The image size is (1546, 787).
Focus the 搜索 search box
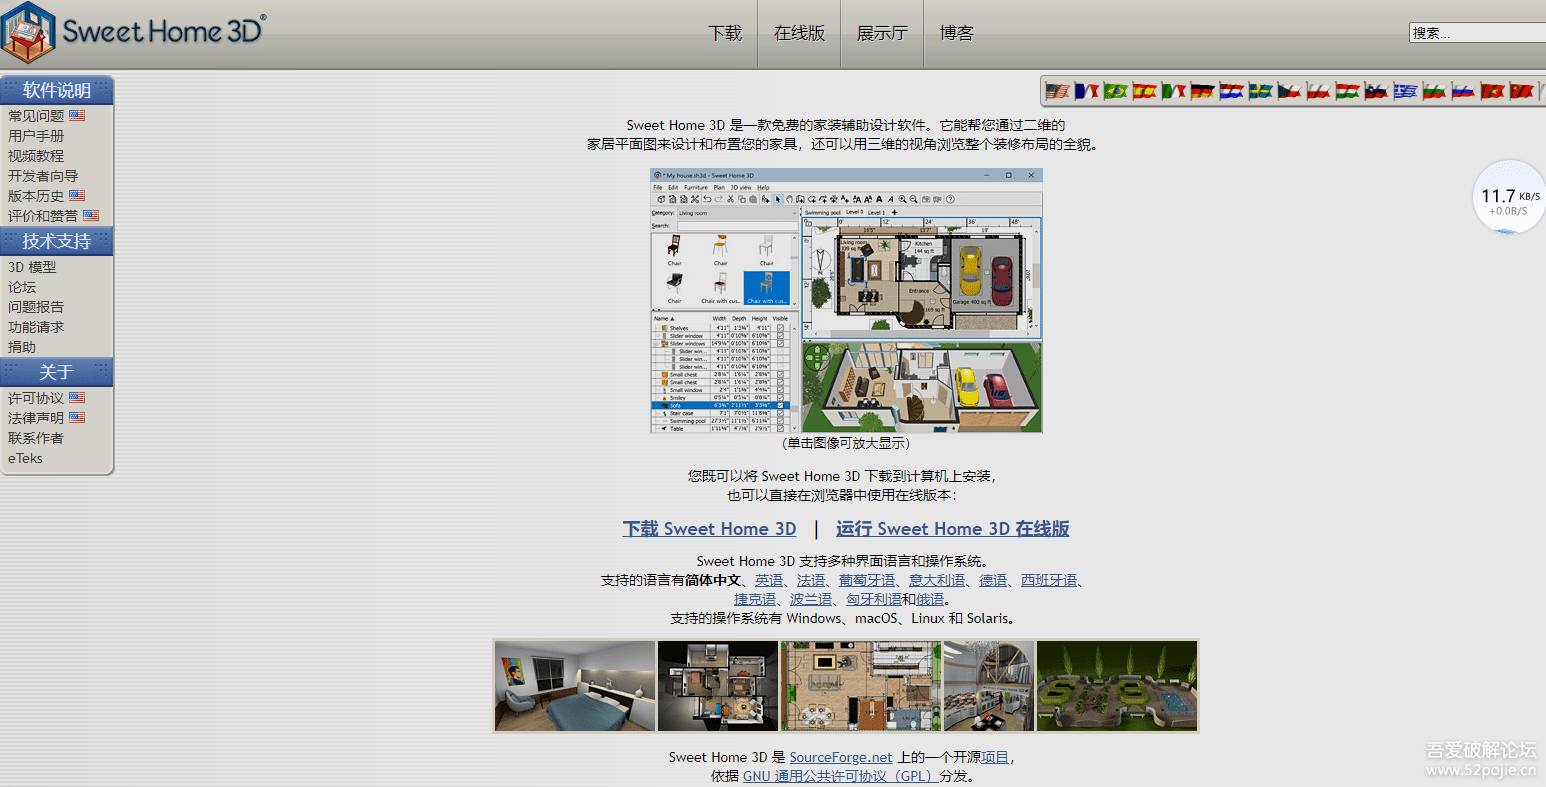(x=1478, y=33)
